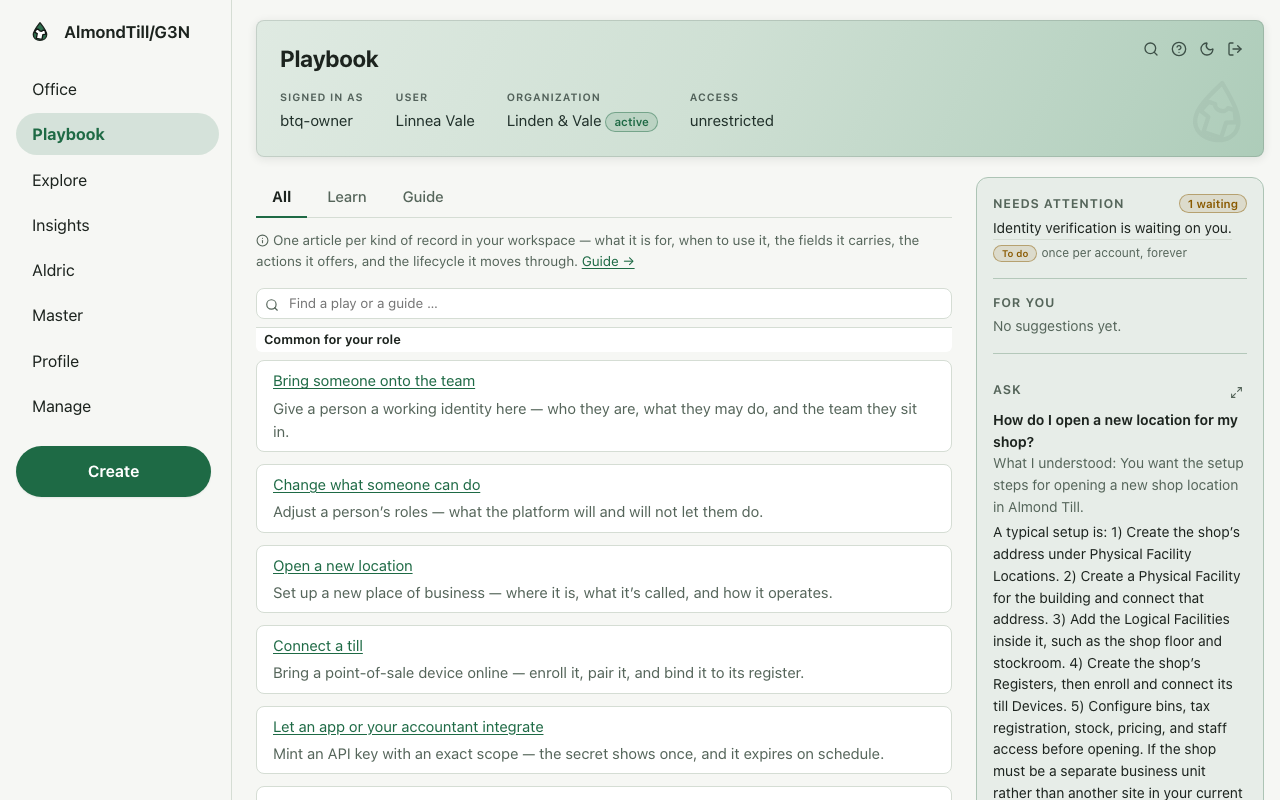Viewport: 1280px width, 800px height.
Task: Sign out using the exit arrow icon
Action: point(1235,49)
